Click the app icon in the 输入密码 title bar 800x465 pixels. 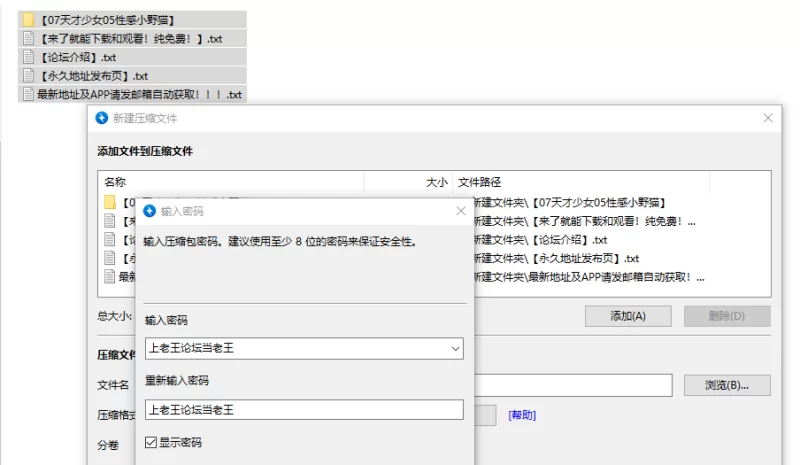tap(150, 211)
